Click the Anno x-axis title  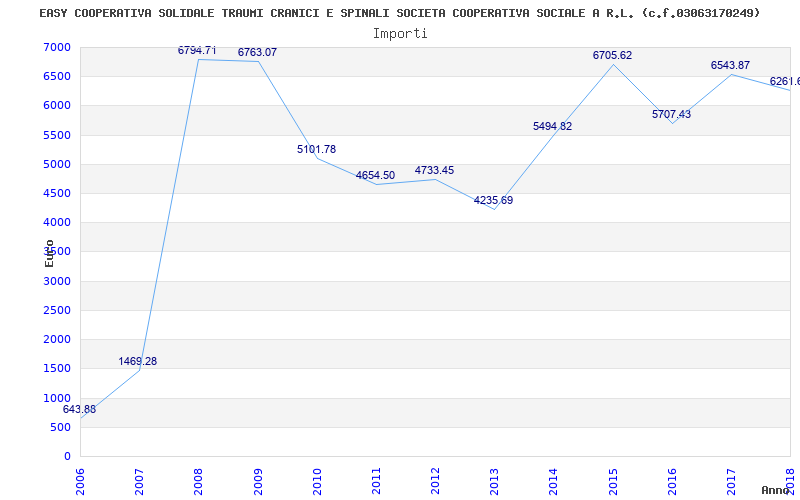(x=776, y=490)
